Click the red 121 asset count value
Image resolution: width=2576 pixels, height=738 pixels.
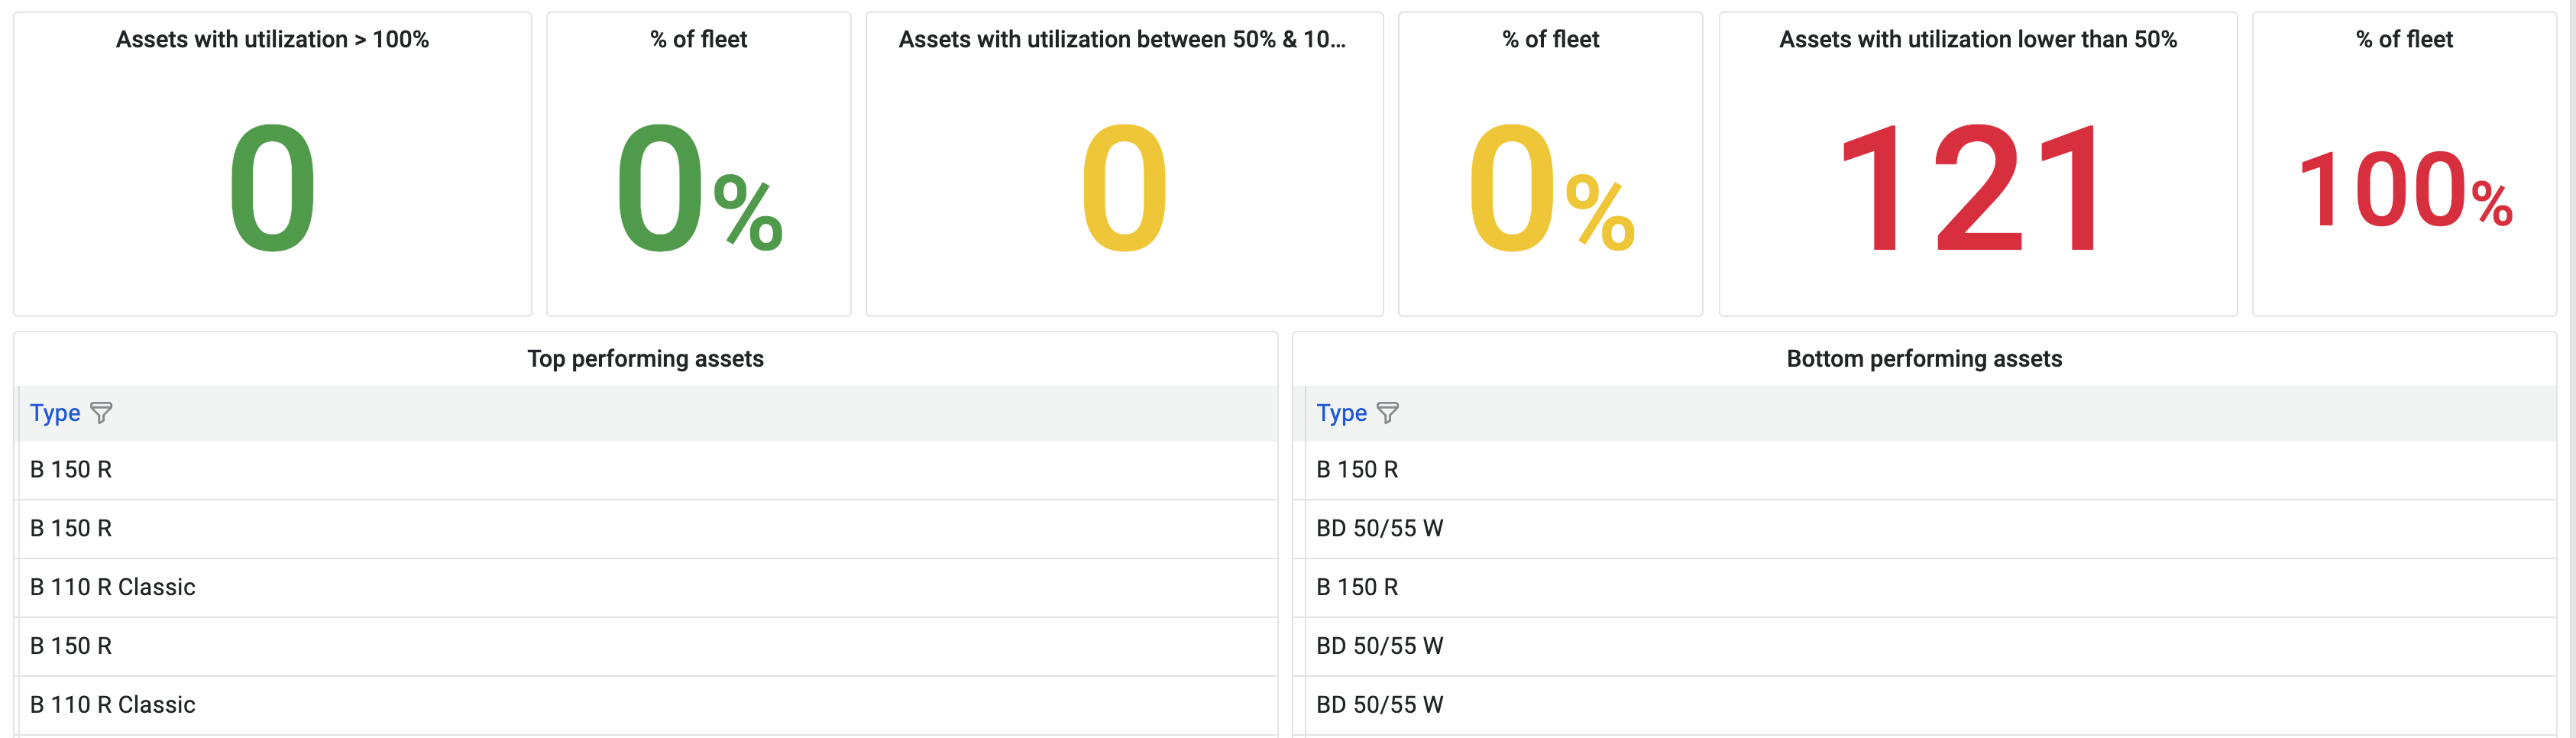click(x=1975, y=190)
